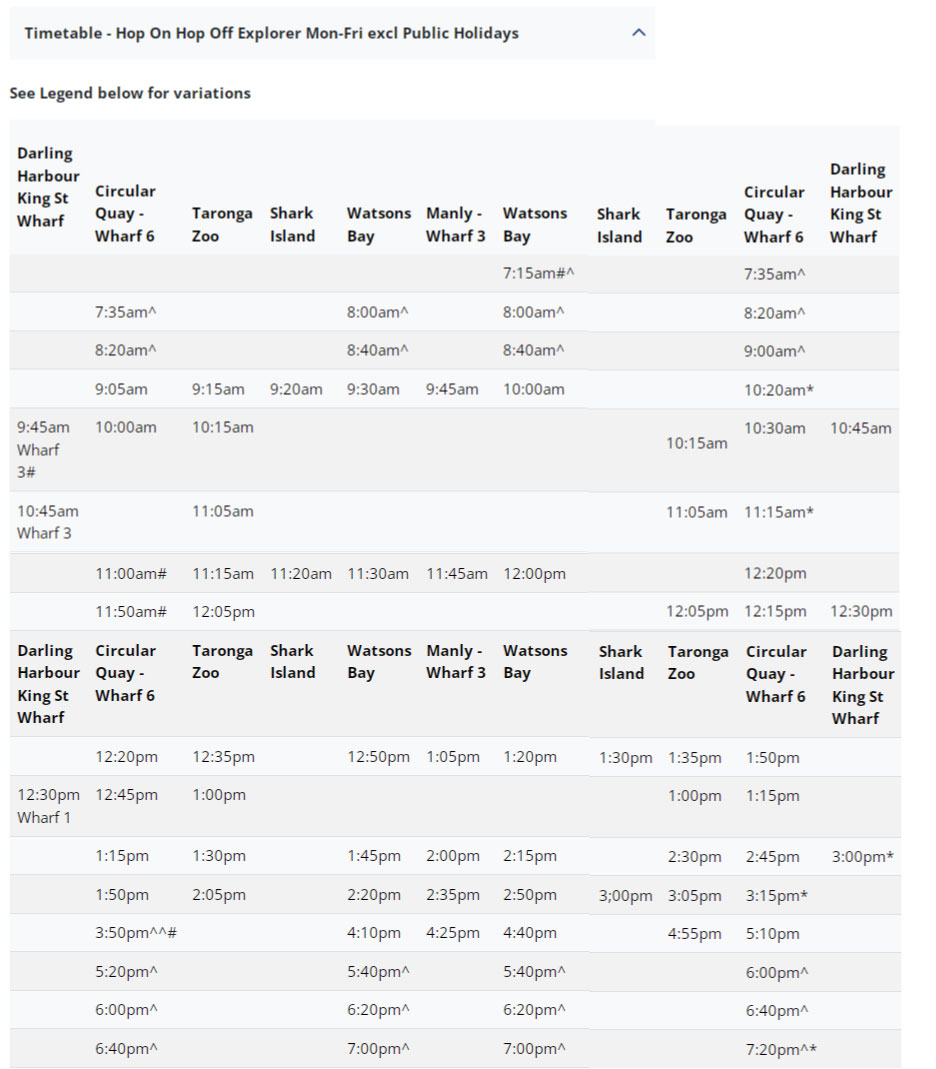Viewport: 936px width, 1069px height.
Task: Click the 9:45am Wharf 3# cell
Action: click(x=43, y=449)
